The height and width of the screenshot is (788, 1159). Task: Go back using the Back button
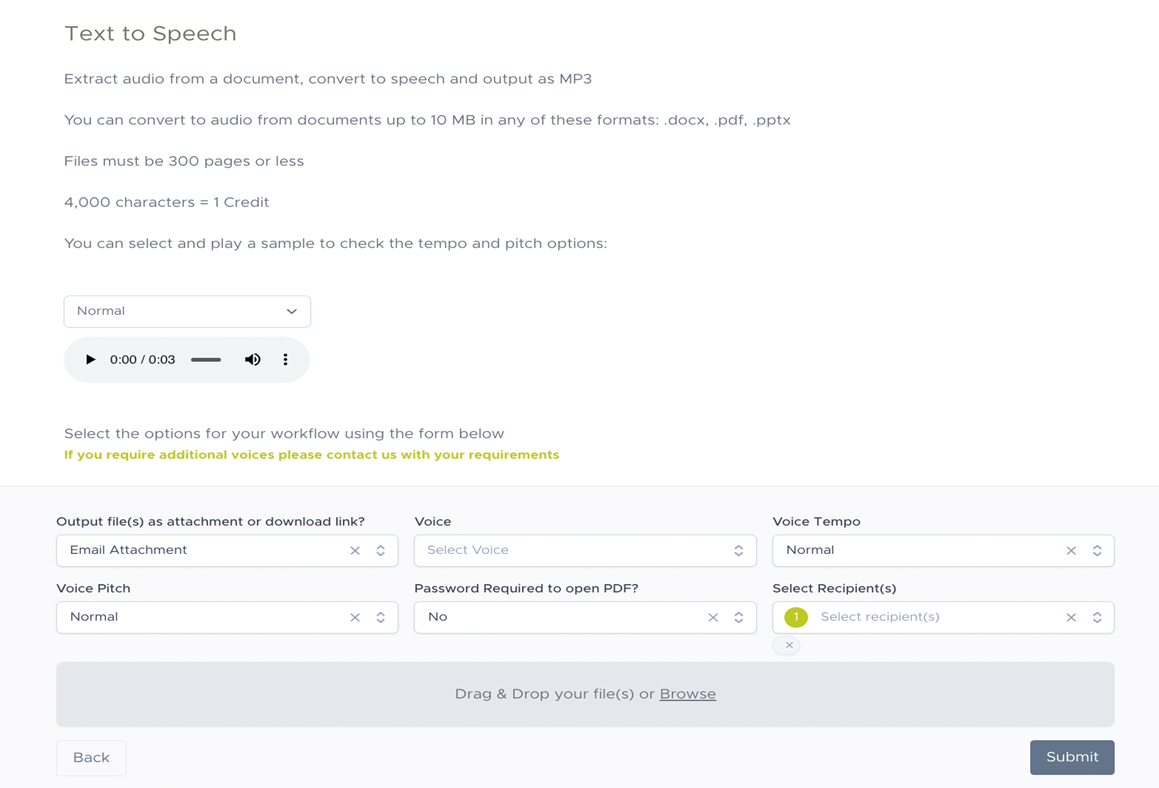coord(91,758)
